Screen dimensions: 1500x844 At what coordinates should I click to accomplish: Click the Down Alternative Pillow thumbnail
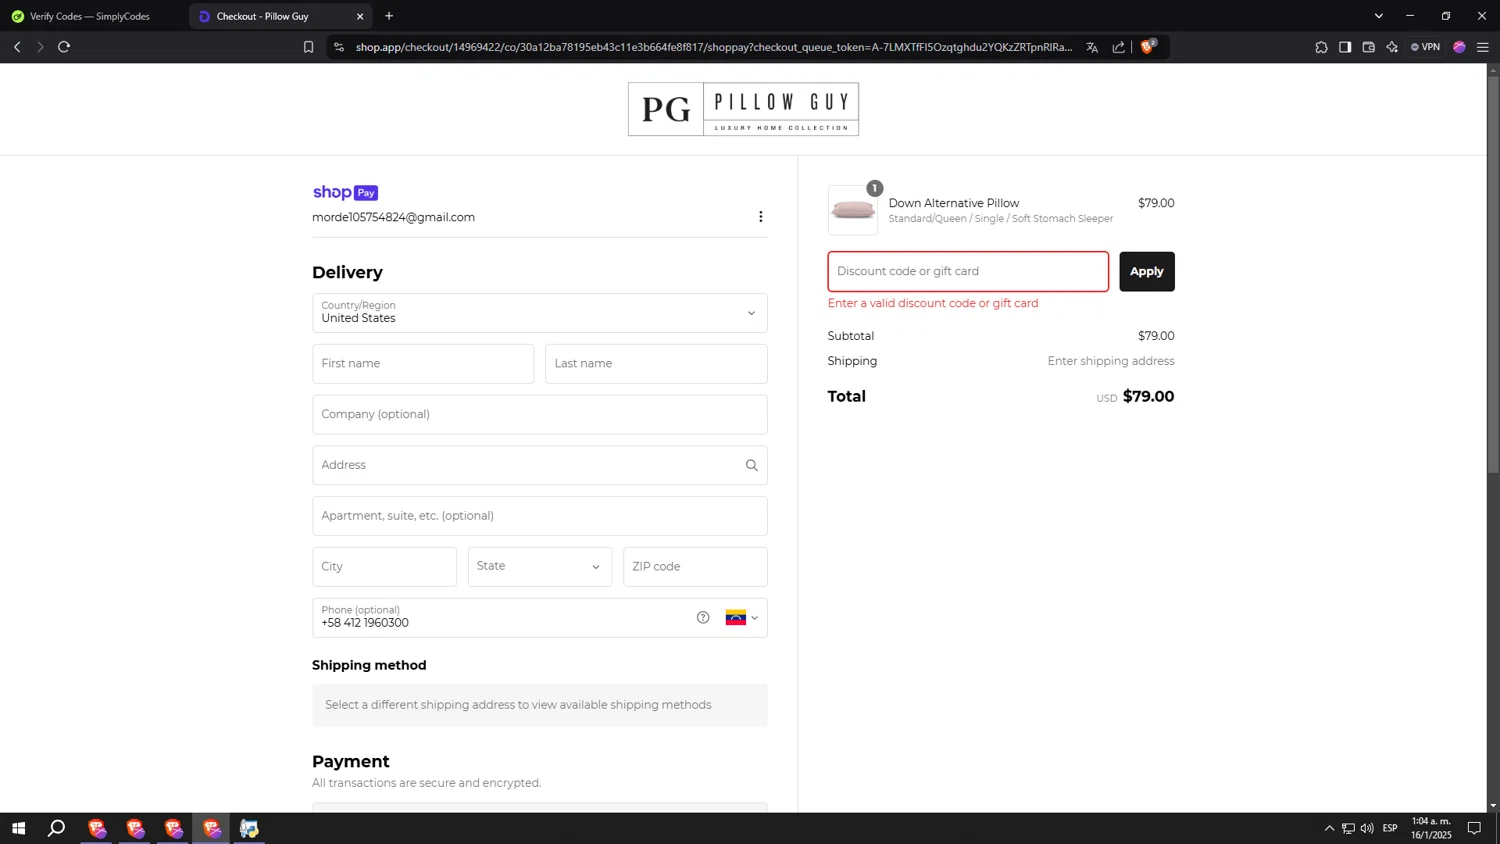(853, 210)
